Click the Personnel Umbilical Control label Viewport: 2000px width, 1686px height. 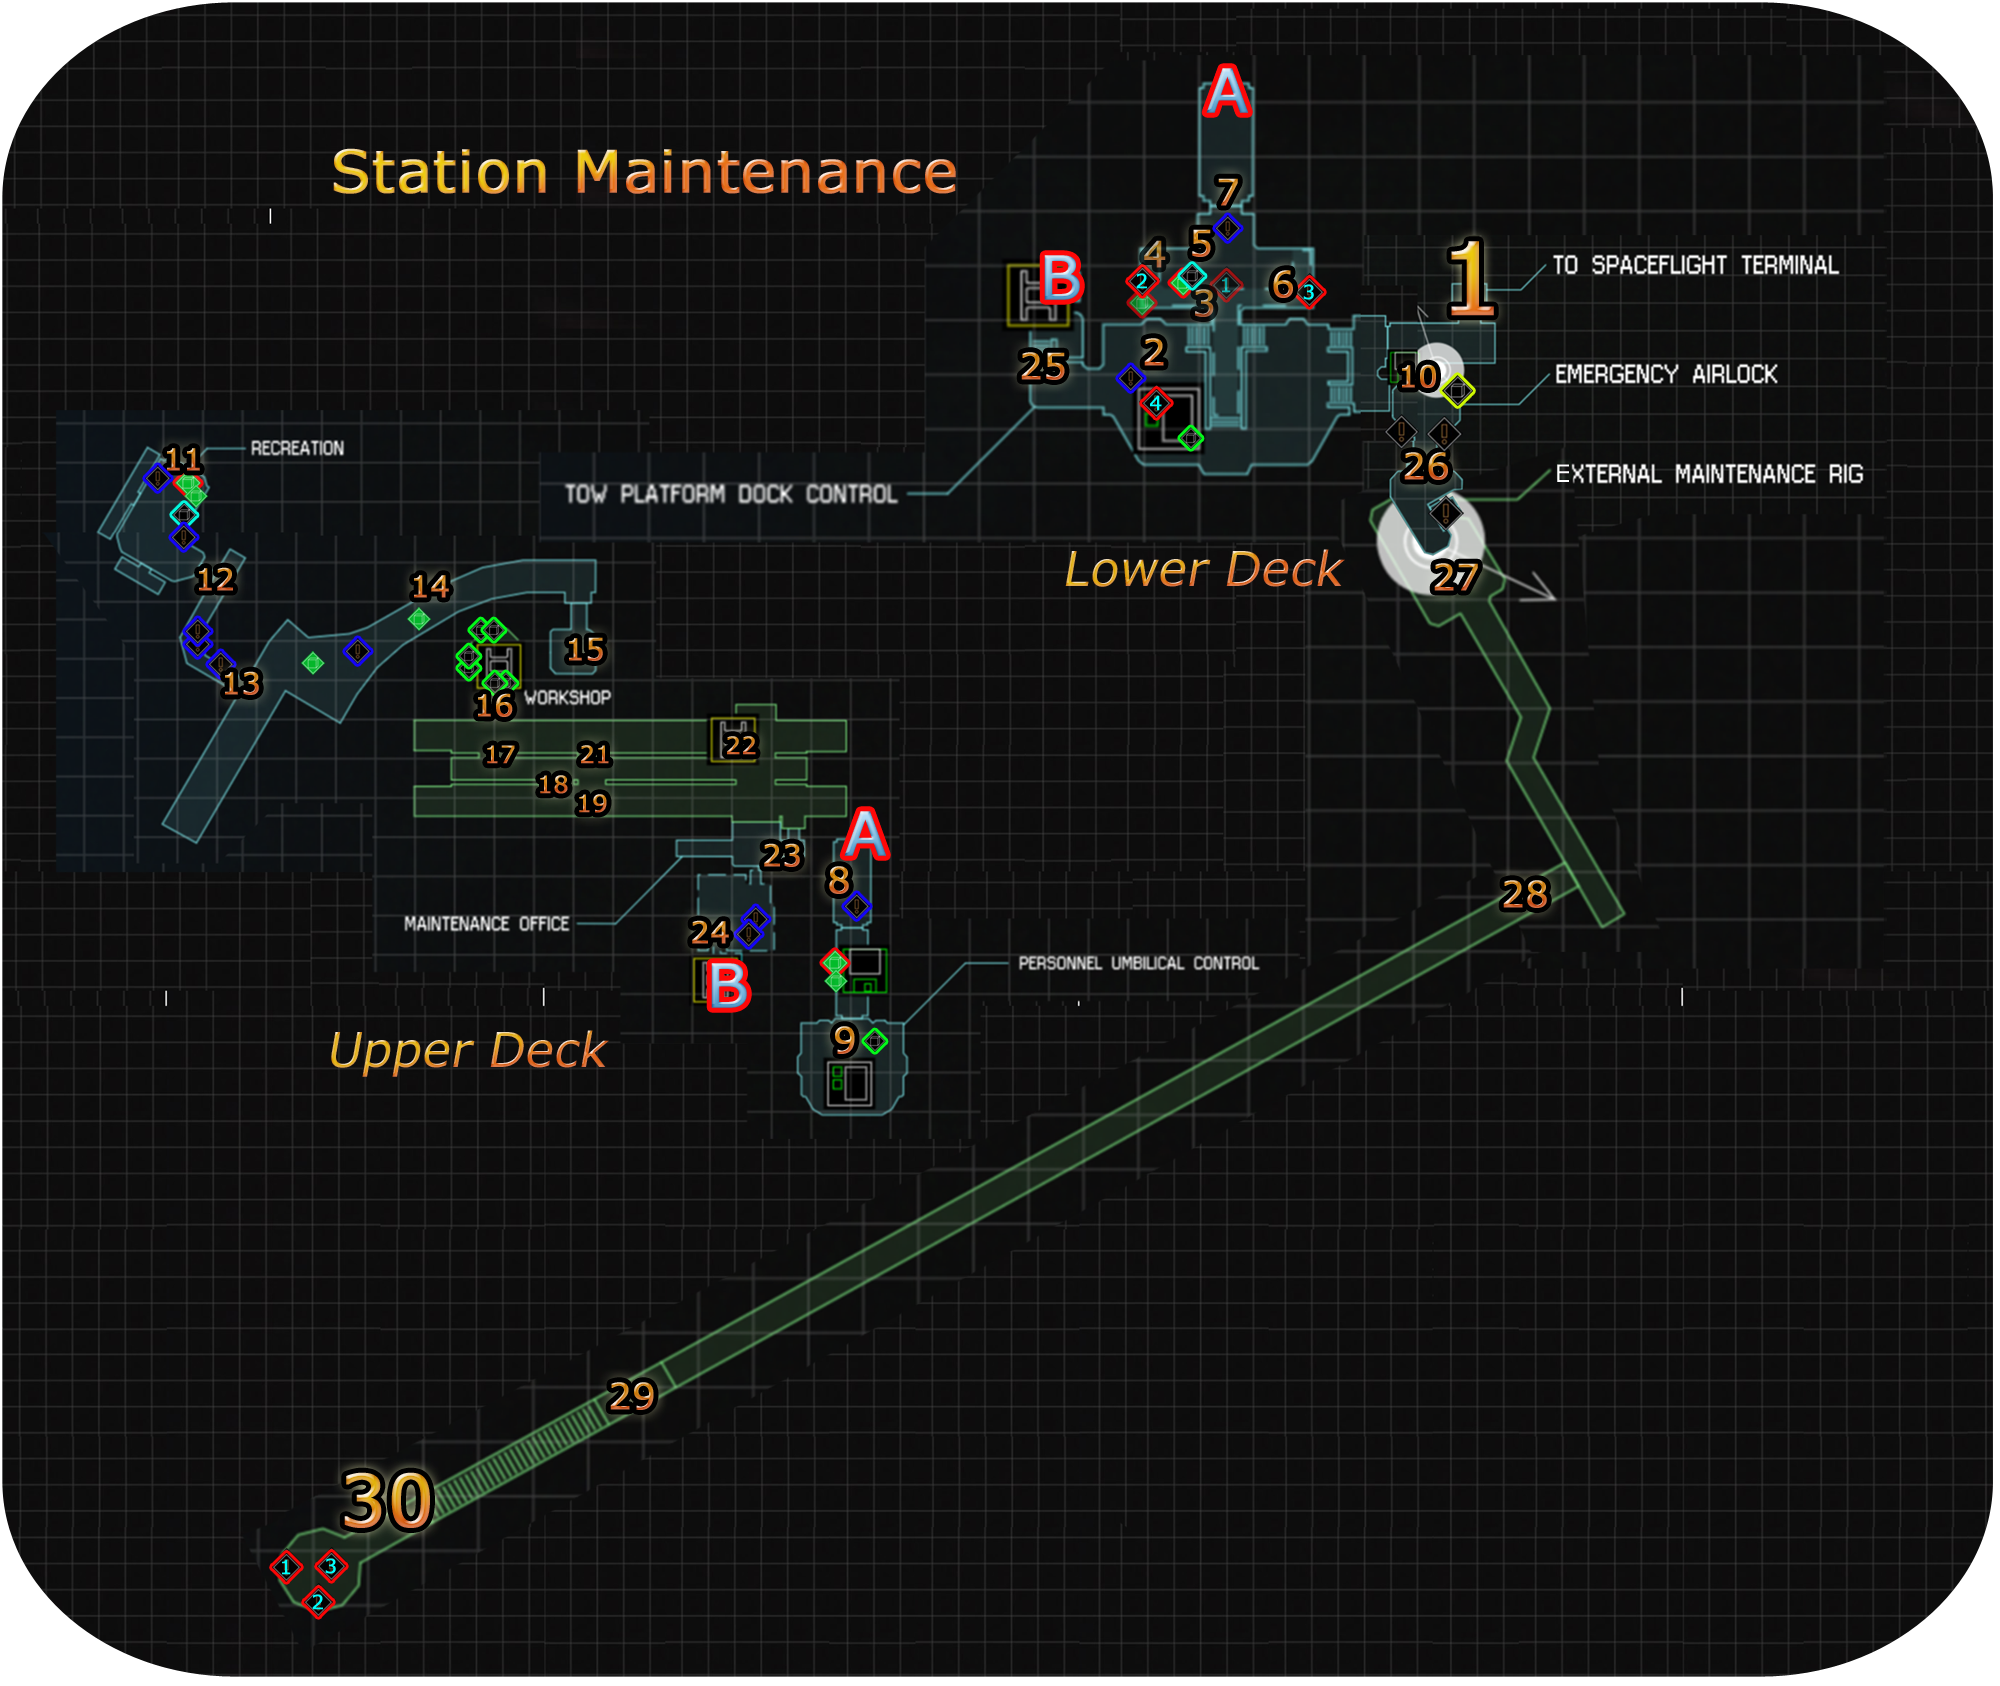[x=1138, y=963]
